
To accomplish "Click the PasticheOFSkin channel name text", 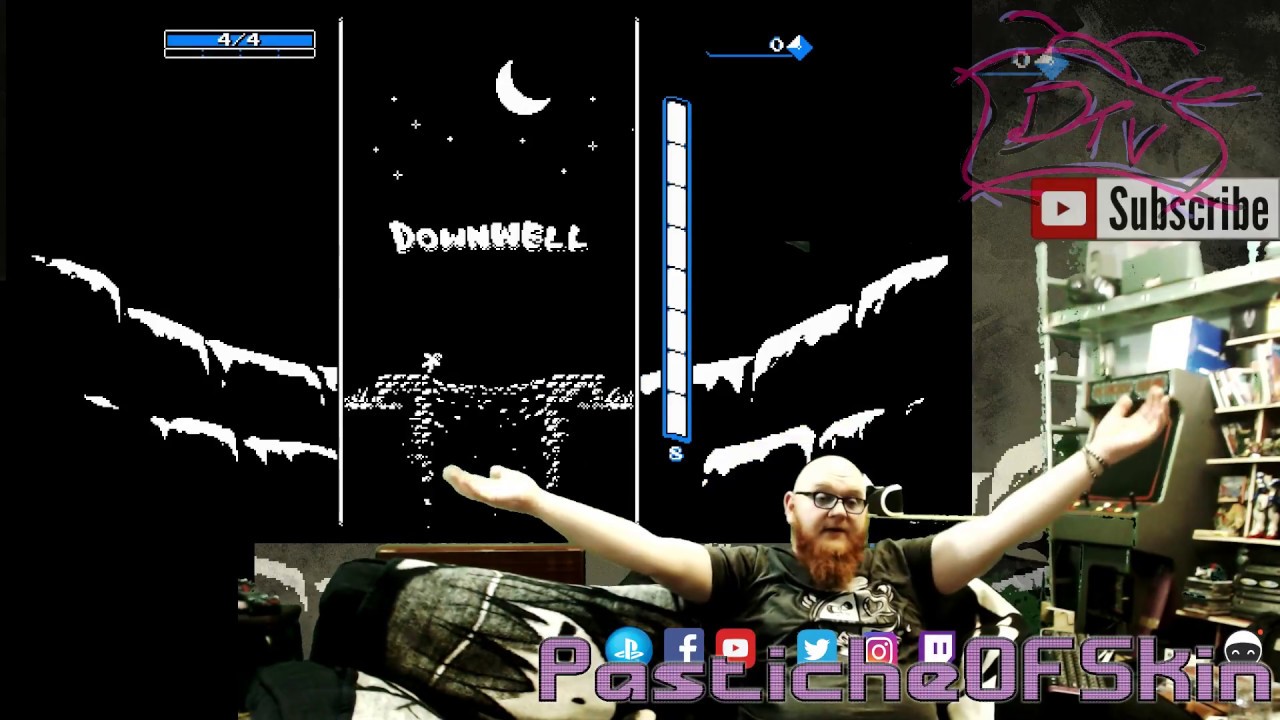I will click(905, 670).
